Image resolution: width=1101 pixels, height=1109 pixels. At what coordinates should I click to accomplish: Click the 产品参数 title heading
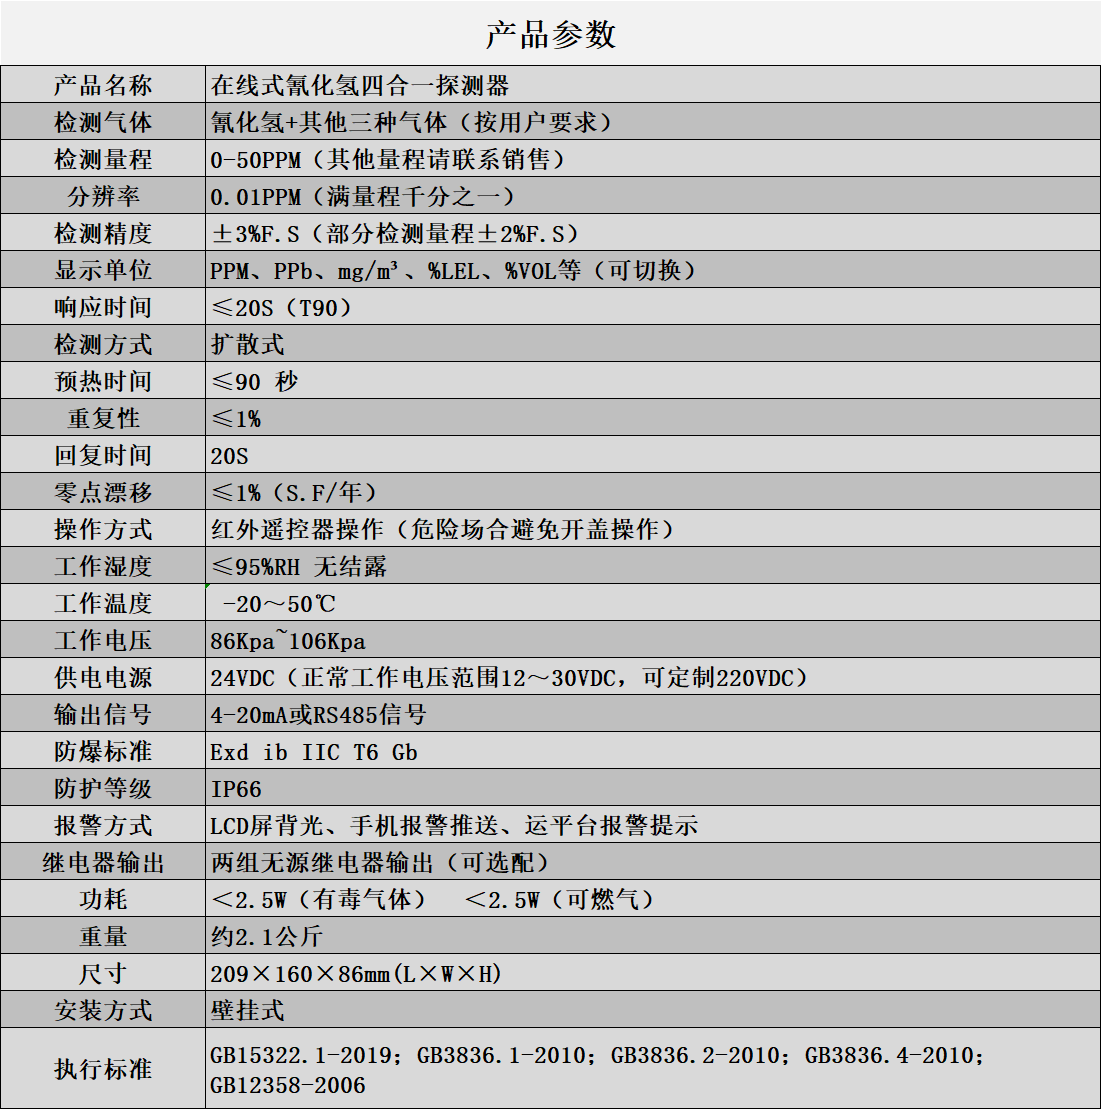[551, 35]
